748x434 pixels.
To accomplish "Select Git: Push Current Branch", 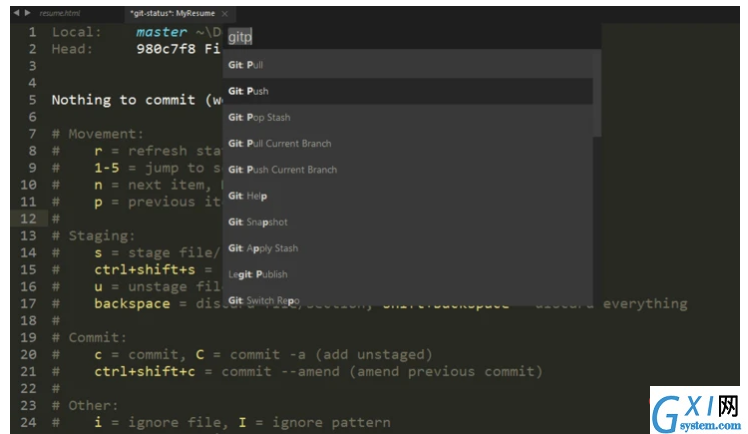I will pos(408,170).
